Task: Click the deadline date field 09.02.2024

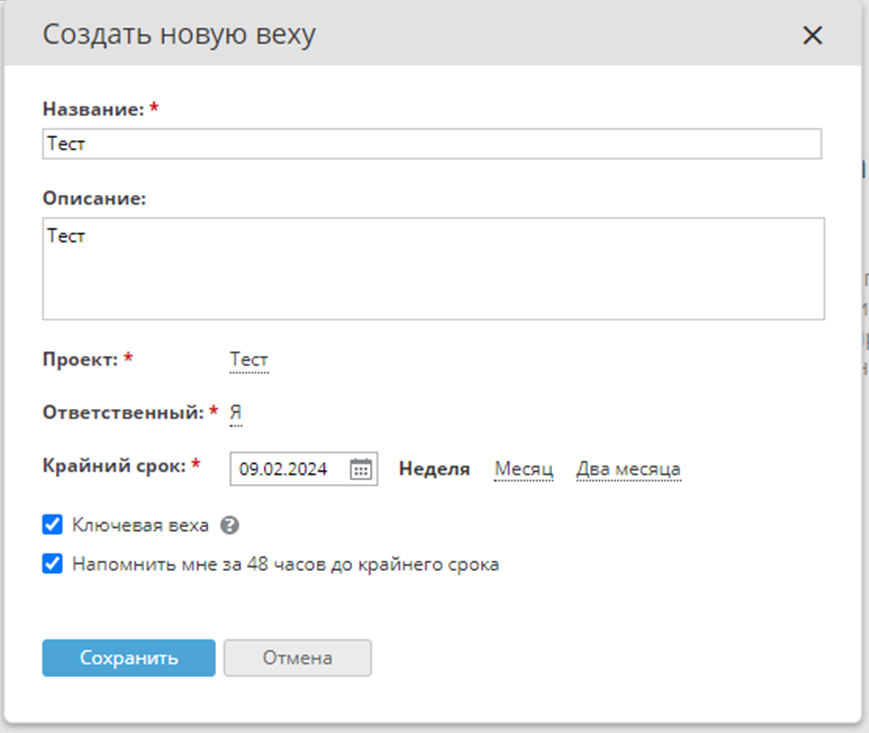Action: [x=290, y=469]
